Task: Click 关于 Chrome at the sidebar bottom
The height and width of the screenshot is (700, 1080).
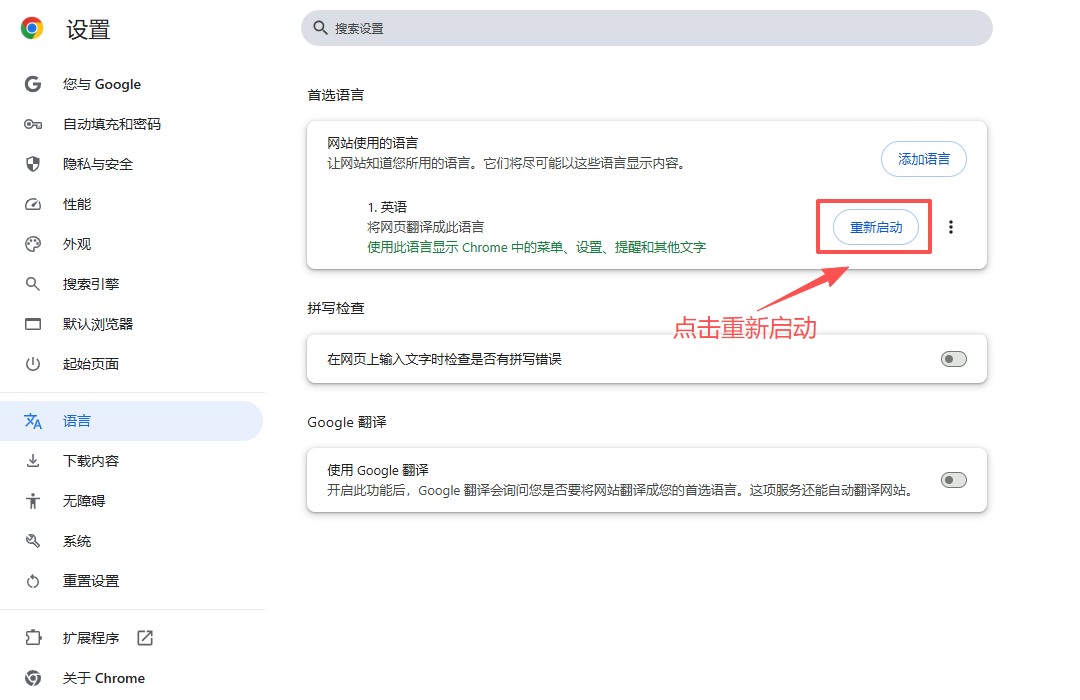Action: point(103,677)
